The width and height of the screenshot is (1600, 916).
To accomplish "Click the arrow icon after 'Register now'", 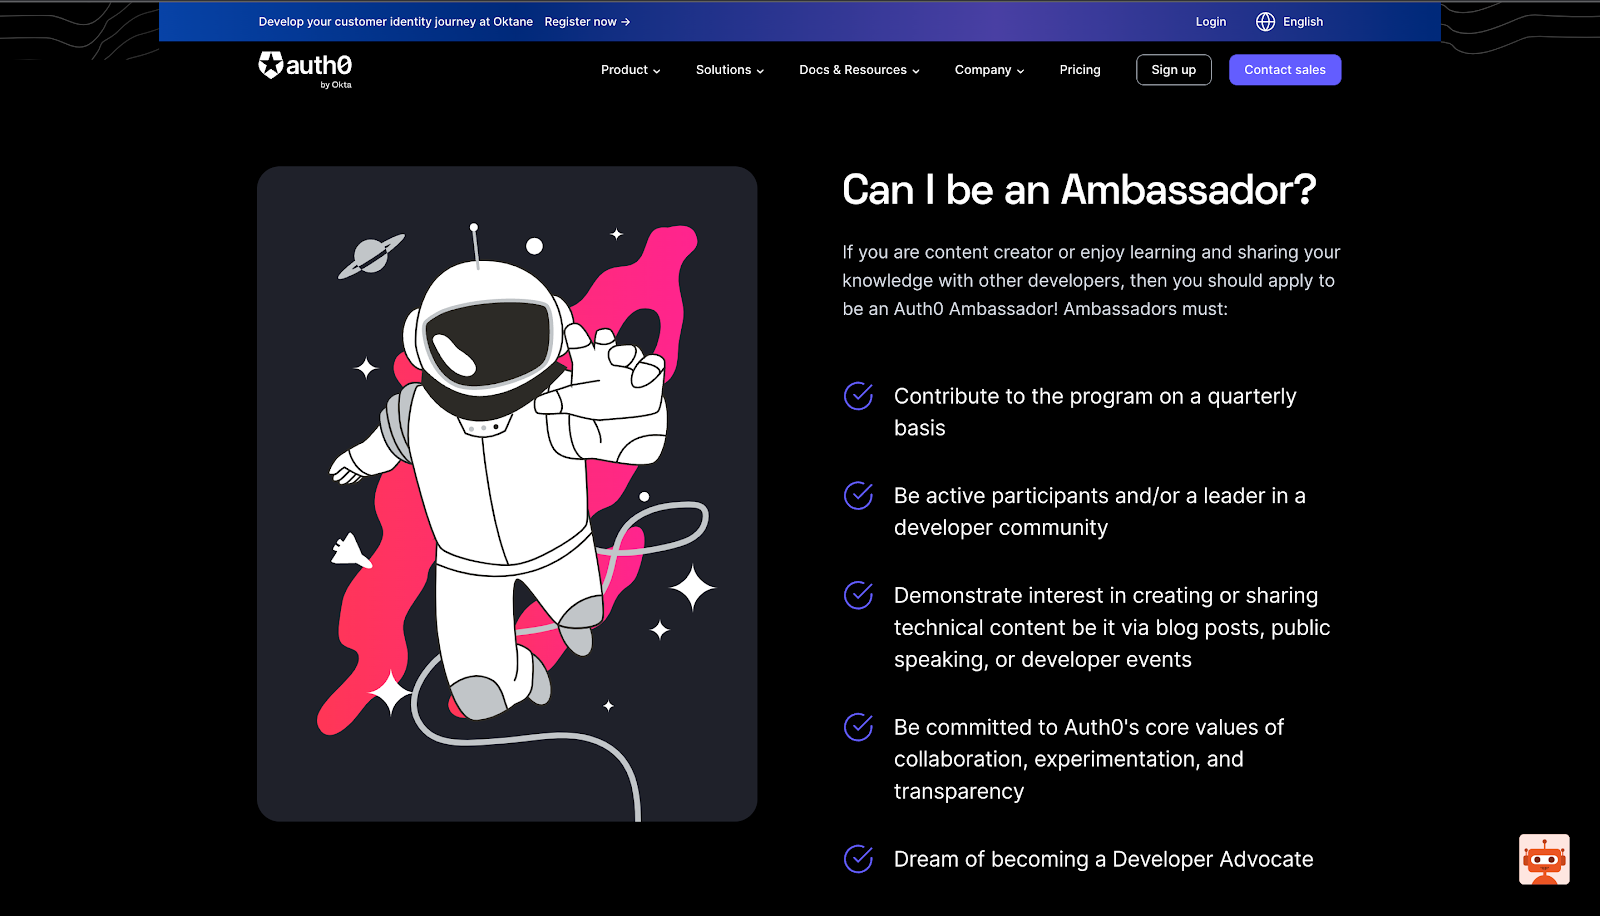I will pos(625,21).
